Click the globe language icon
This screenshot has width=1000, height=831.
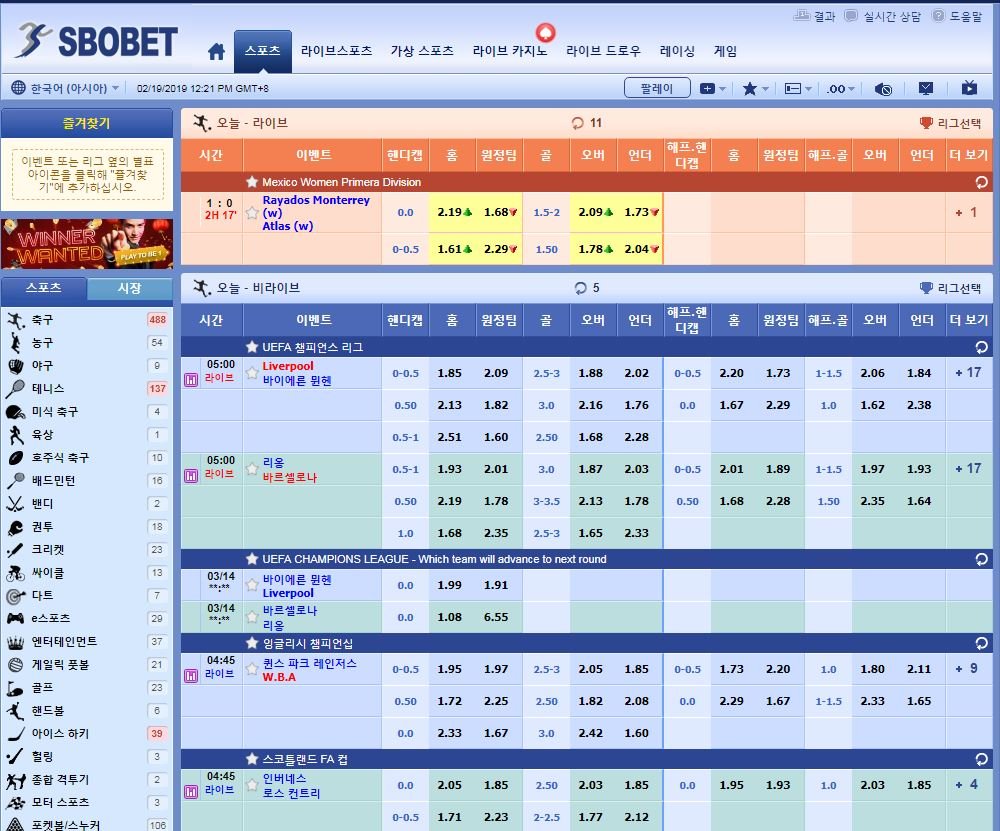[18, 88]
